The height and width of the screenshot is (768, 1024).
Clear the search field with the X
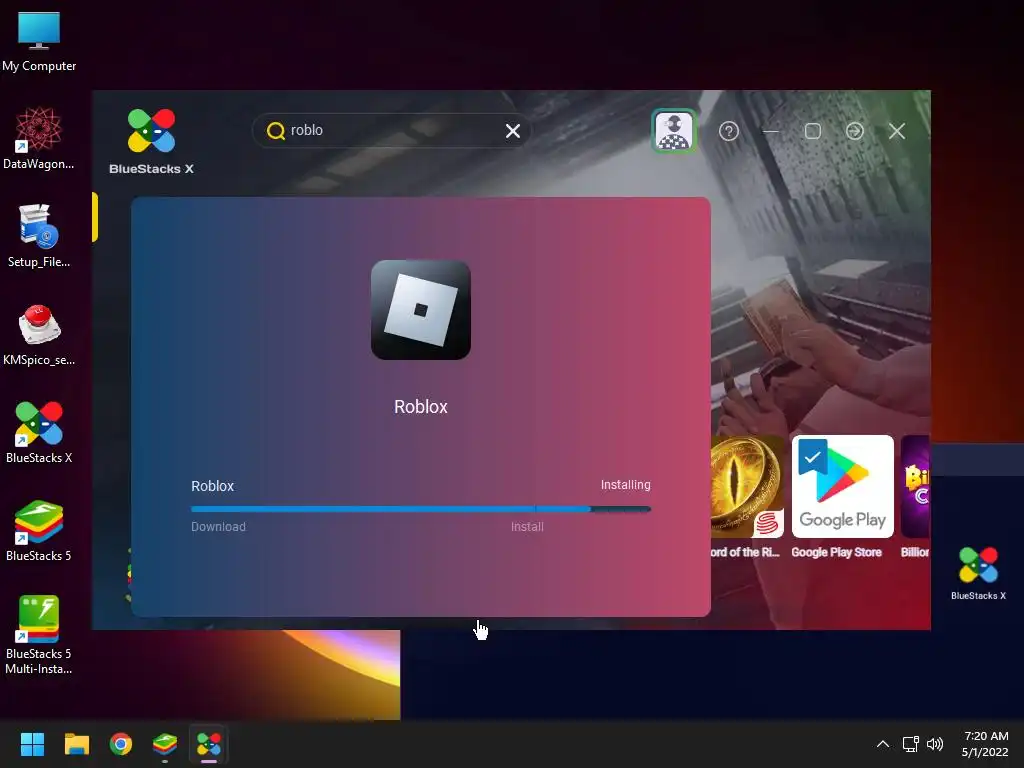(513, 131)
